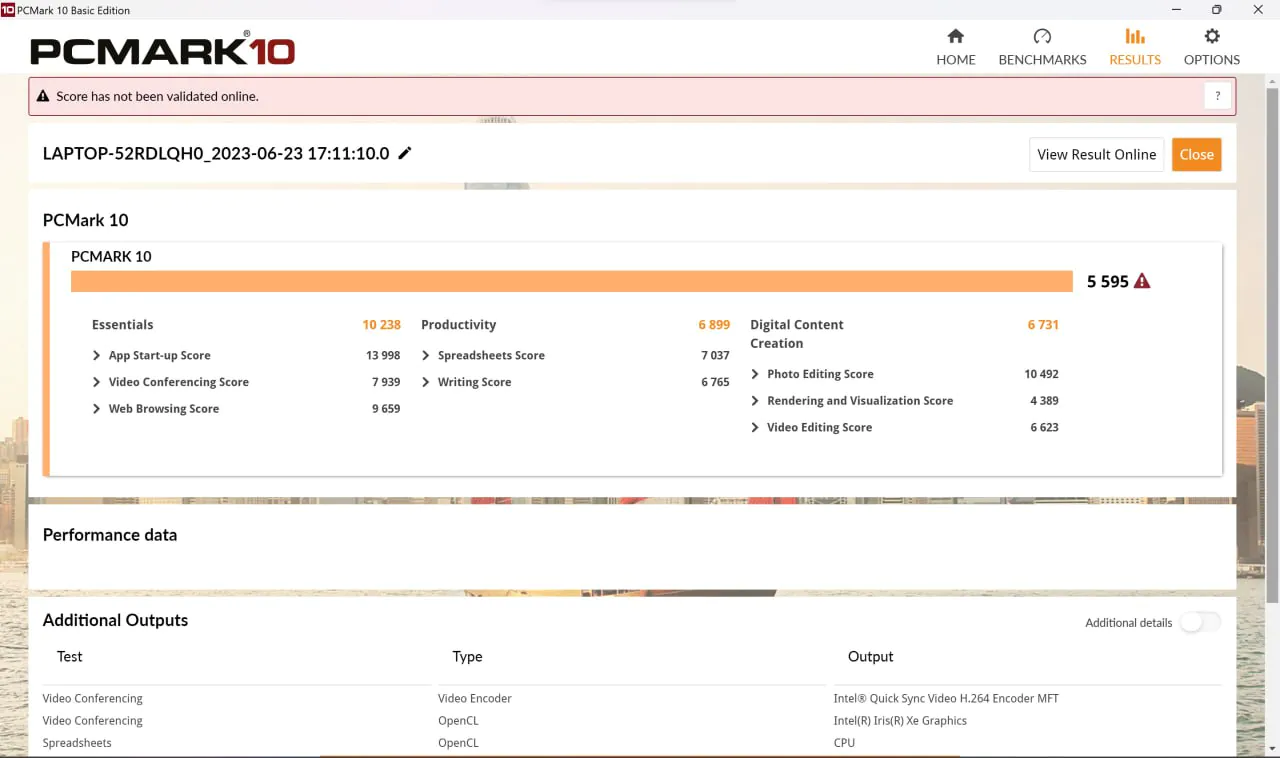The height and width of the screenshot is (758, 1280).
Task: Click the Productivity score 6 899
Action: (x=714, y=325)
